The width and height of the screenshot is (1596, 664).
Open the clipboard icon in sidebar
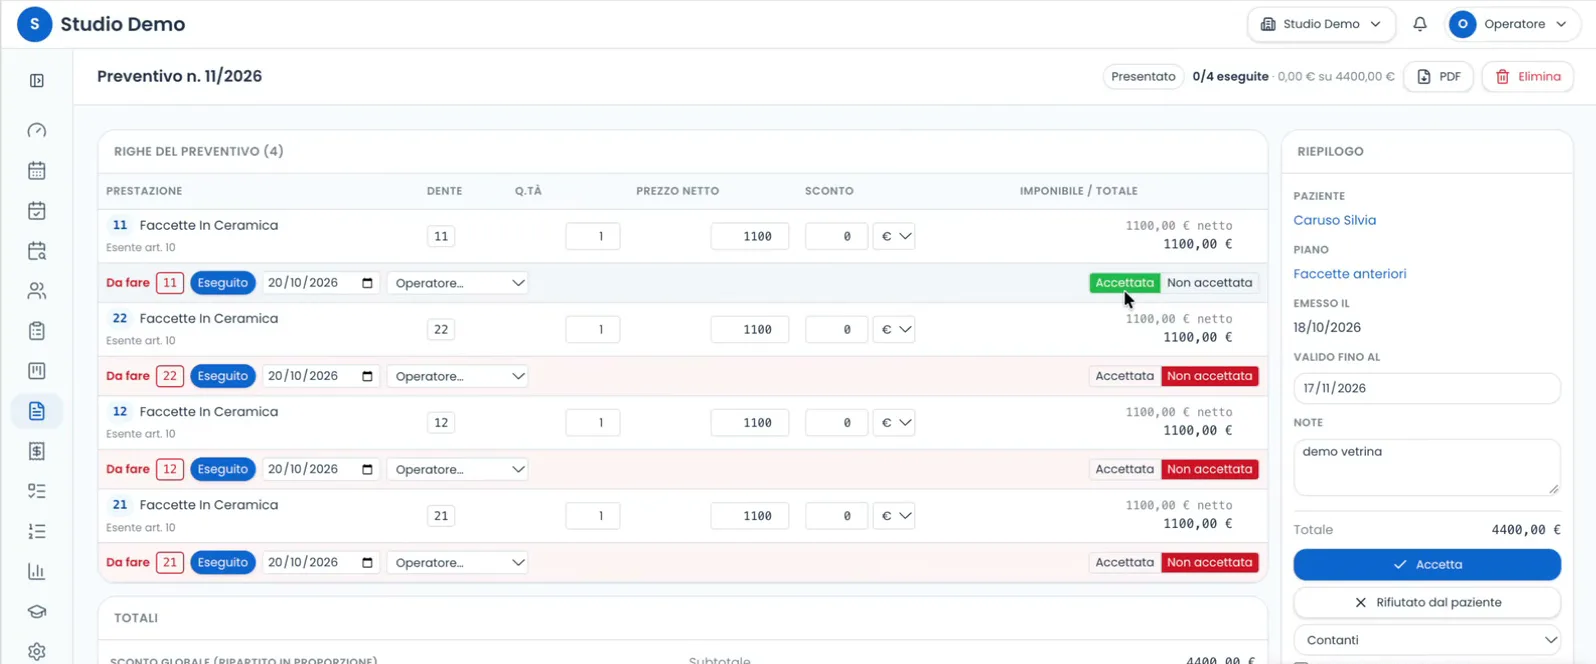click(37, 331)
